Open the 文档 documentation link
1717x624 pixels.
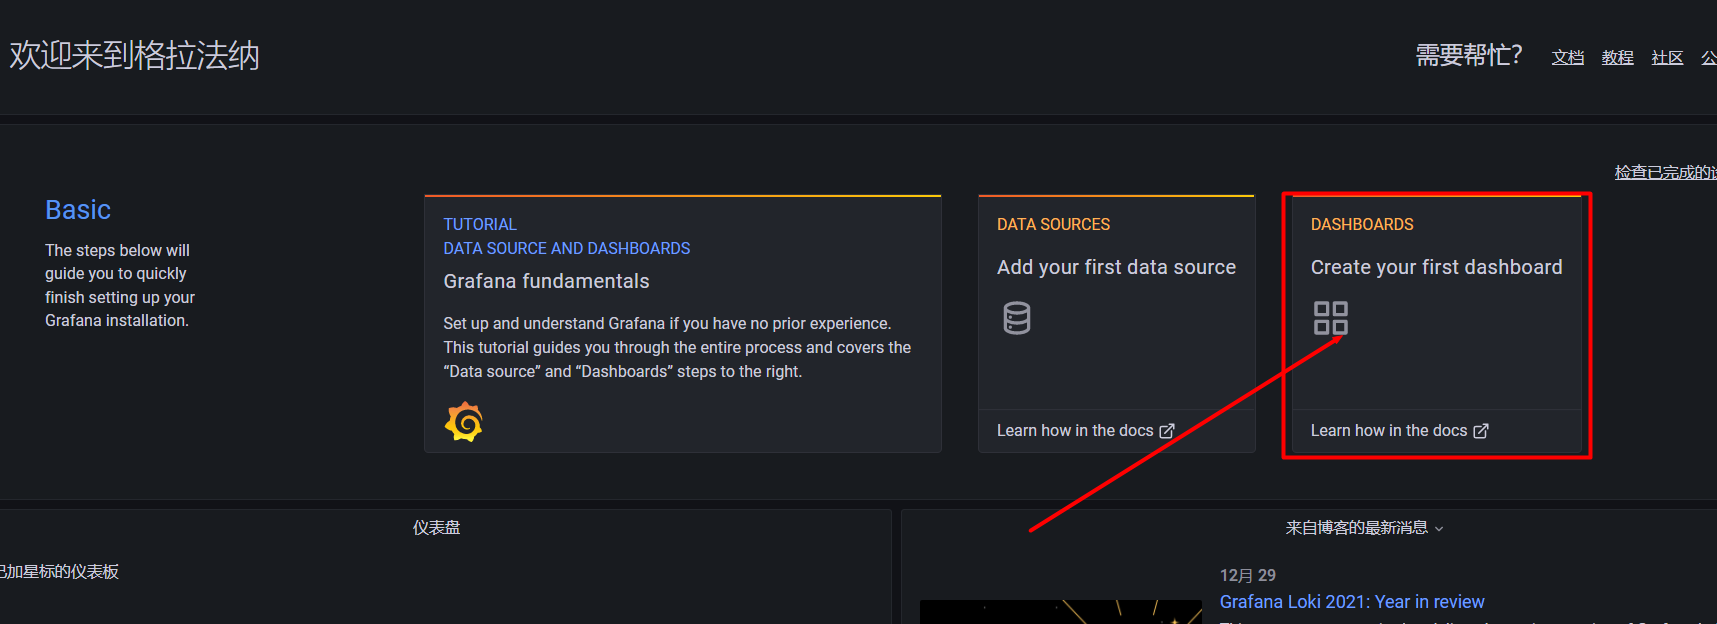point(1567,58)
